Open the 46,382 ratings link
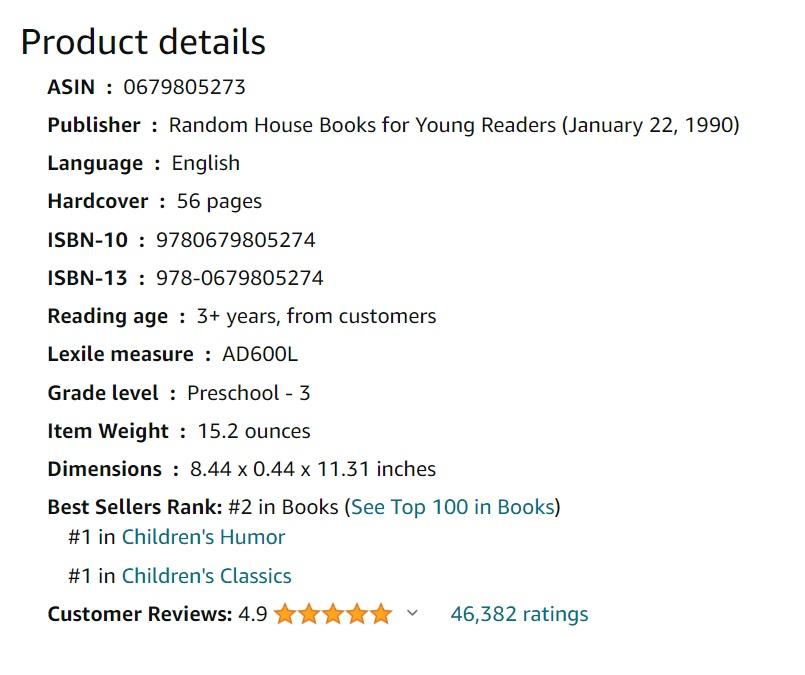805x675 pixels. click(x=518, y=613)
